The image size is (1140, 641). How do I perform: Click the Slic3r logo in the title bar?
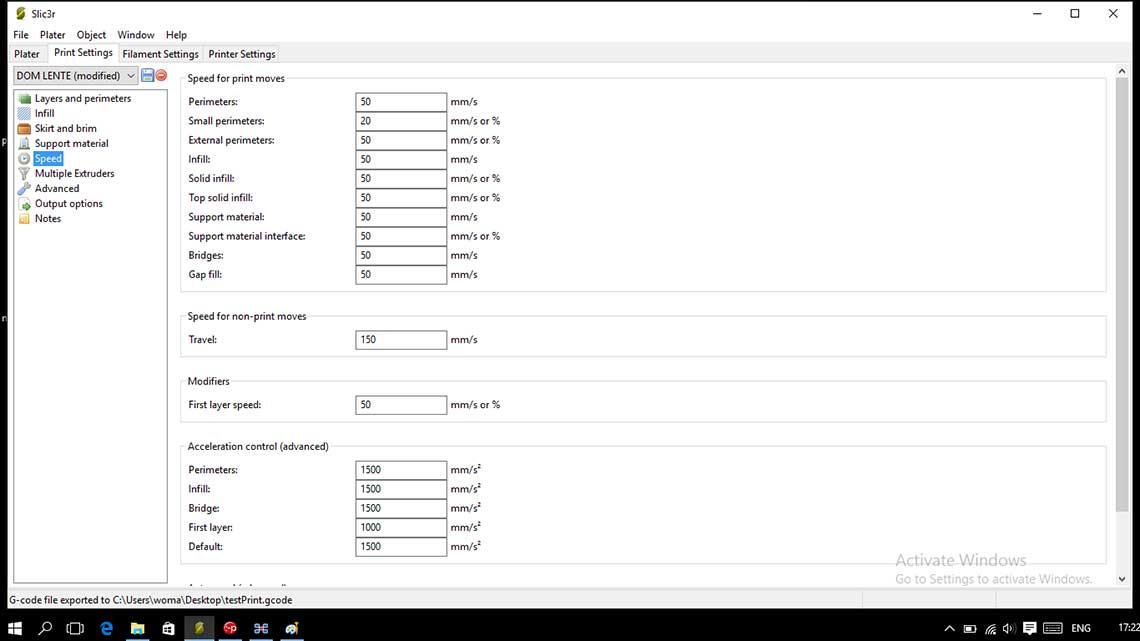tap(20, 14)
